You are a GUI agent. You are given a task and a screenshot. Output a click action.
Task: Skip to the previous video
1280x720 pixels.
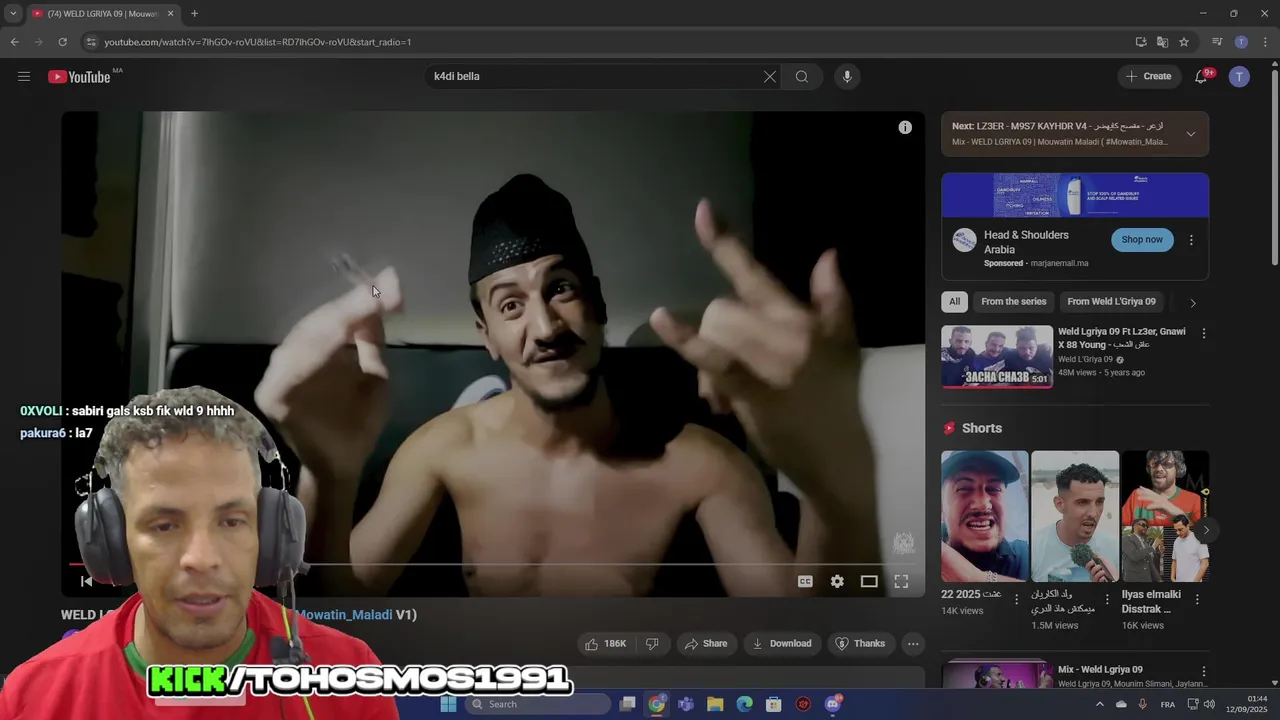tap(86, 581)
